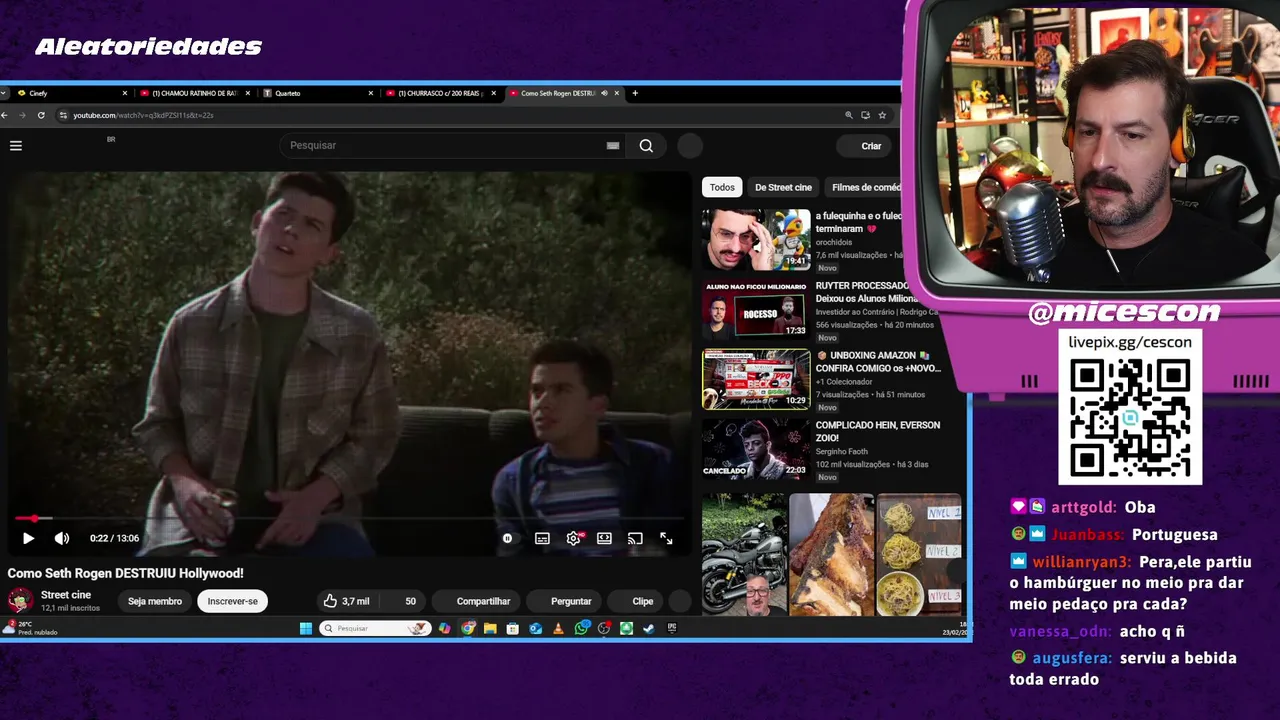This screenshot has height=720, width=1280.
Task: Open the weather widget showing 26°C
Action: click(30, 628)
